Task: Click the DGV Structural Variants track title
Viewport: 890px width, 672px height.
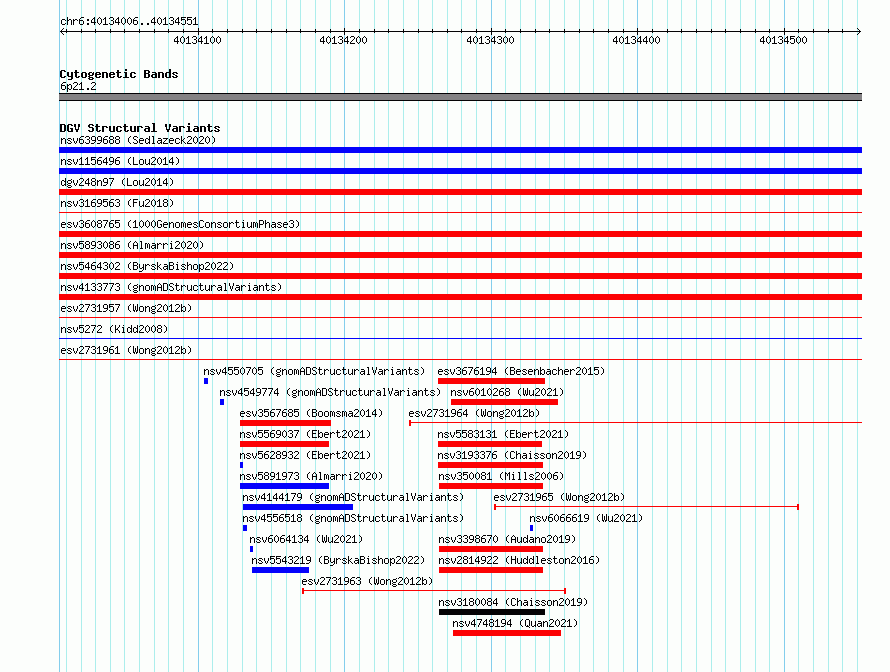Action: point(140,128)
